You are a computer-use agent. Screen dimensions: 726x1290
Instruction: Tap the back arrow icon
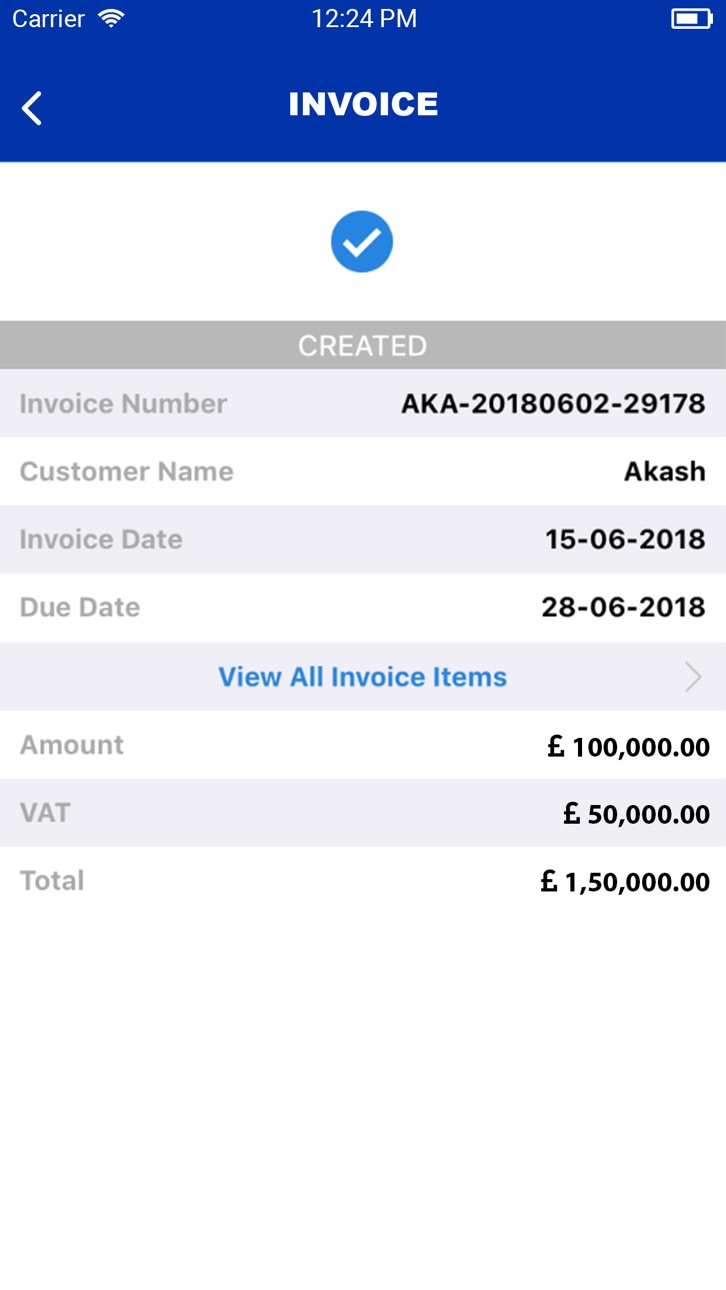pyautogui.click(x=32, y=108)
